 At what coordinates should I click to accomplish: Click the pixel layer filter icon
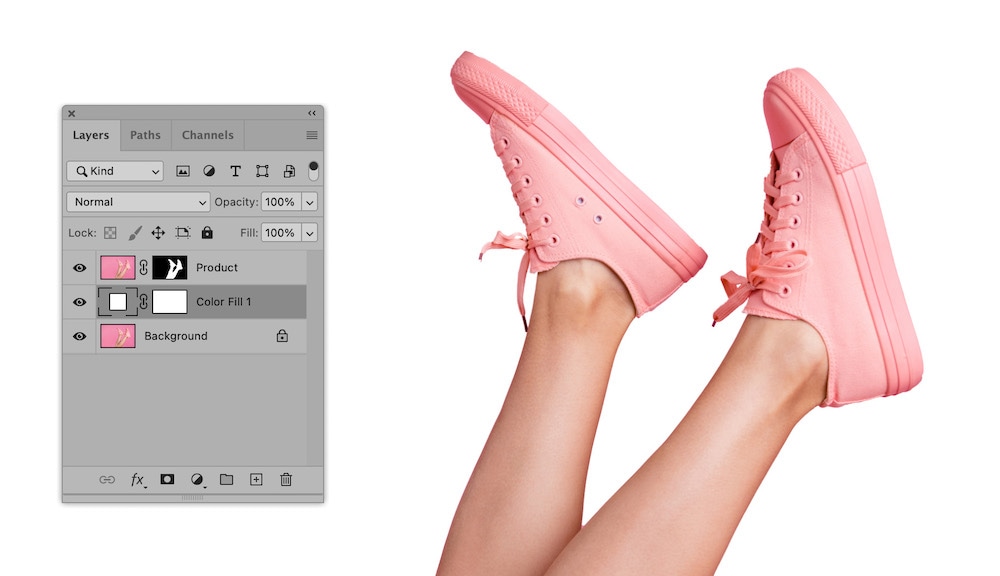point(183,171)
